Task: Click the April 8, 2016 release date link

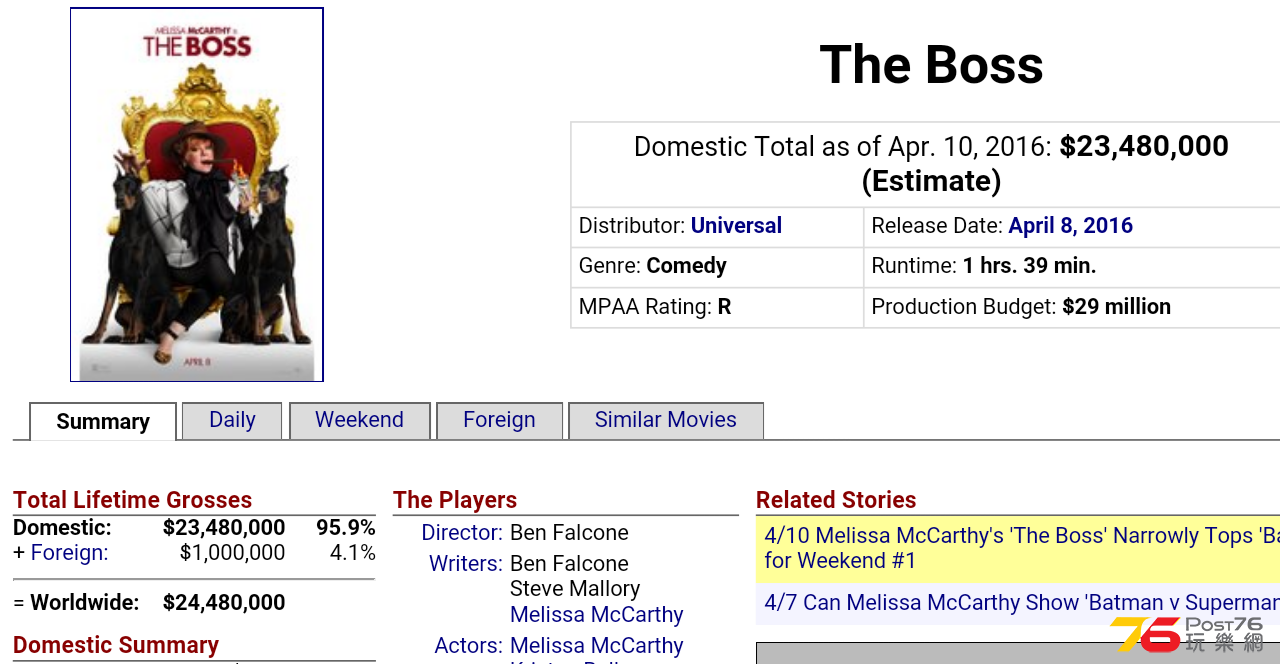Action: point(1070,226)
